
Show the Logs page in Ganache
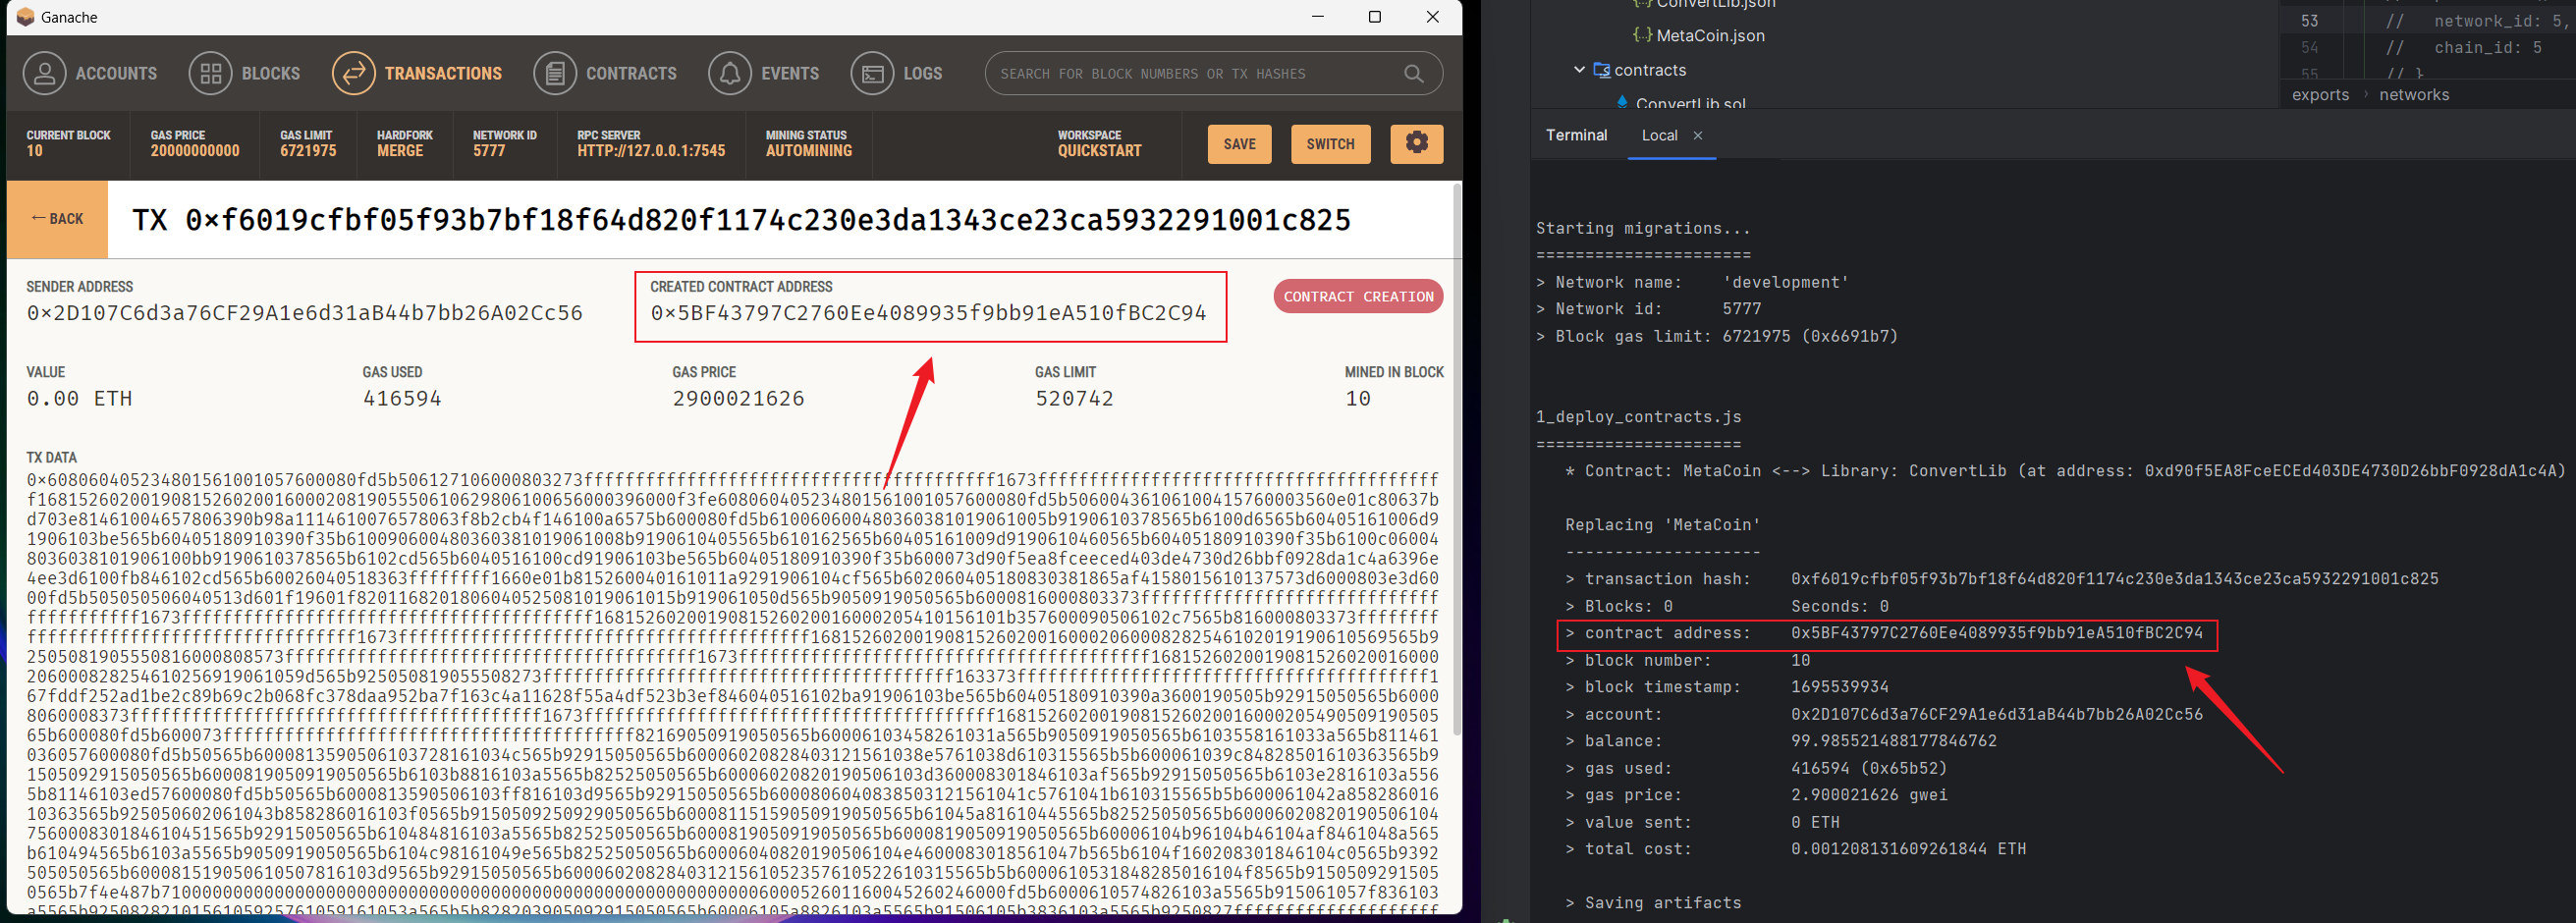tap(896, 74)
